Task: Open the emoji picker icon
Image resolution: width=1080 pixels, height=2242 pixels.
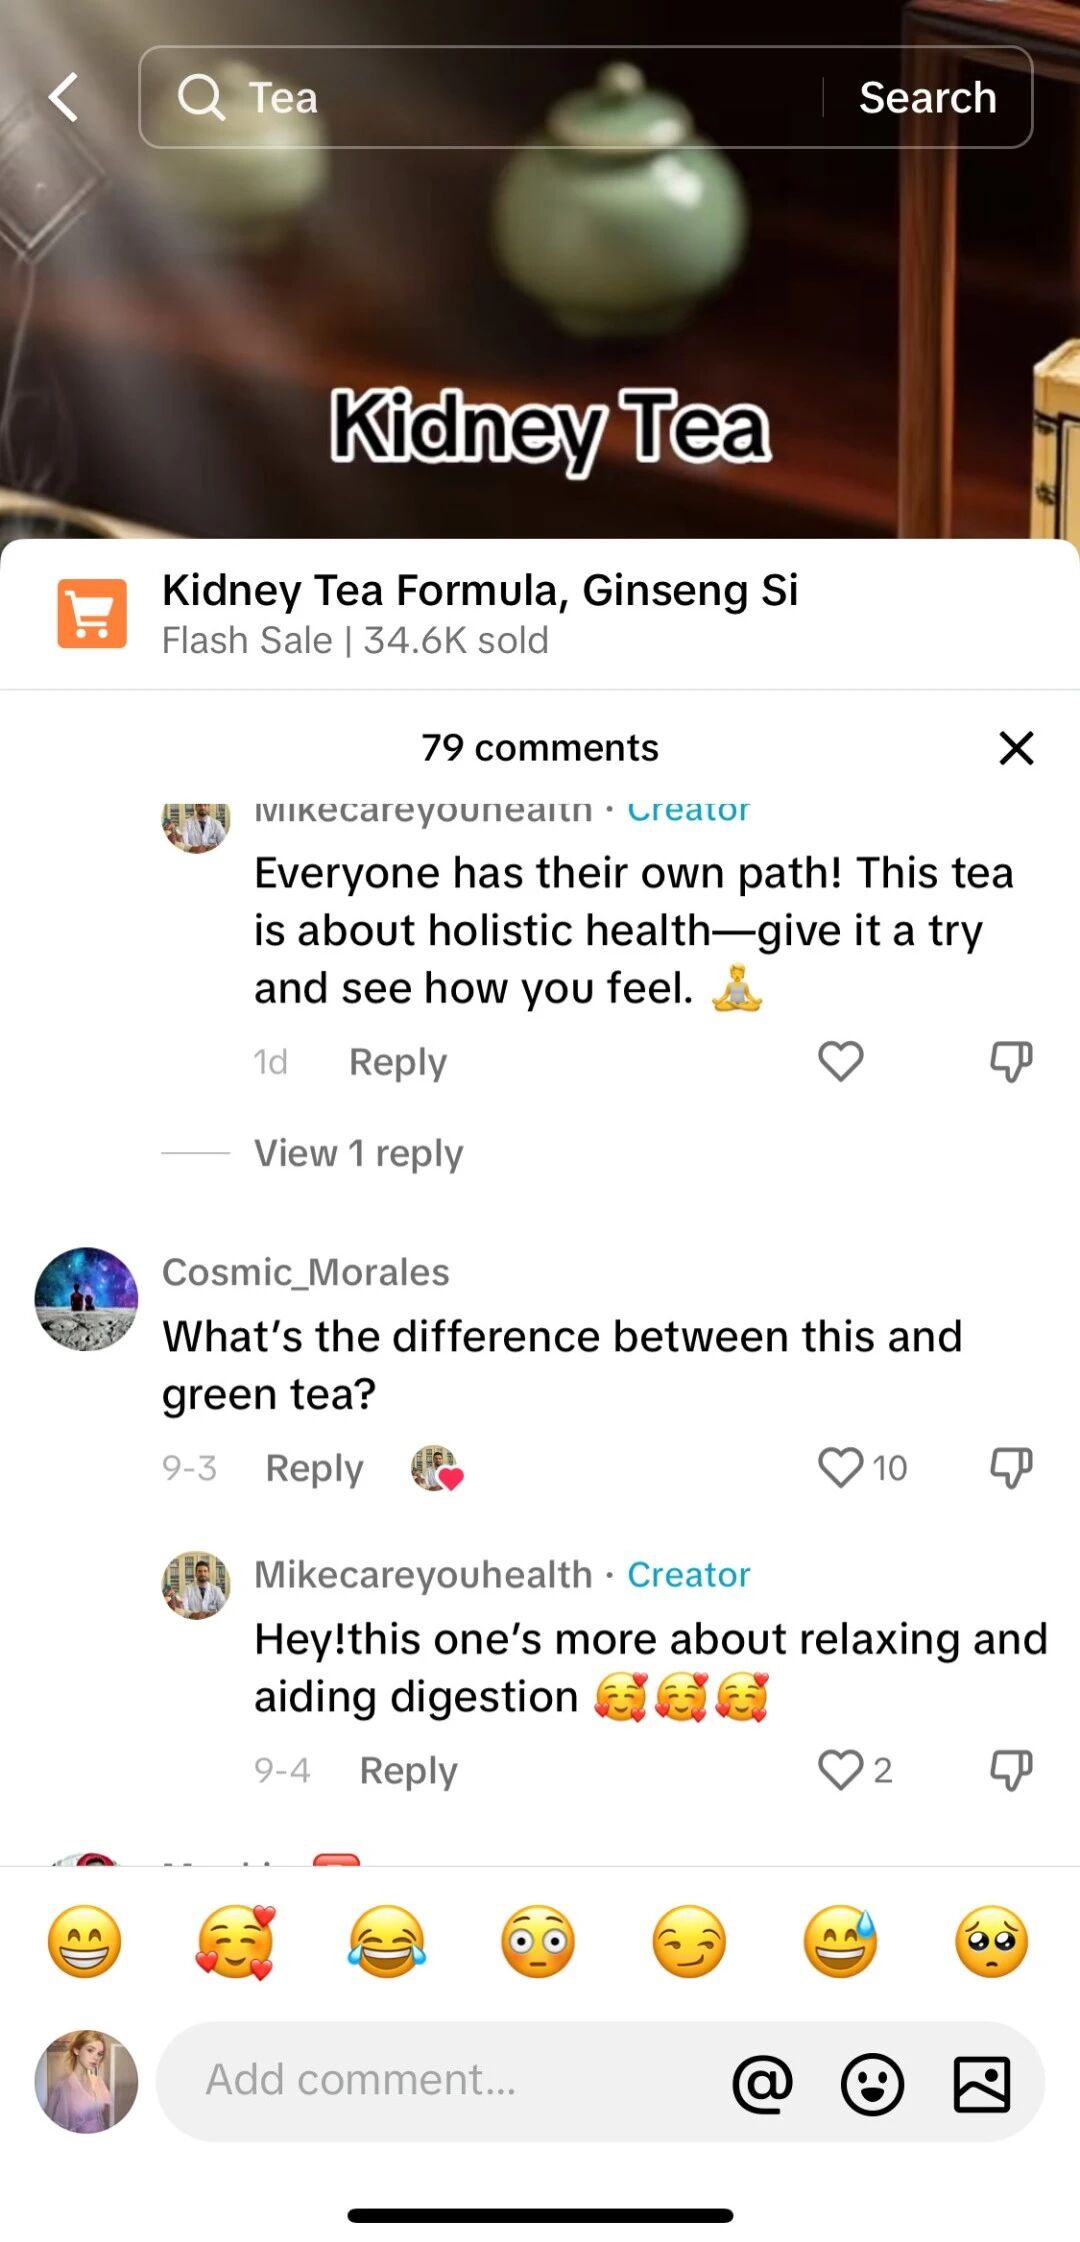Action: click(872, 2084)
